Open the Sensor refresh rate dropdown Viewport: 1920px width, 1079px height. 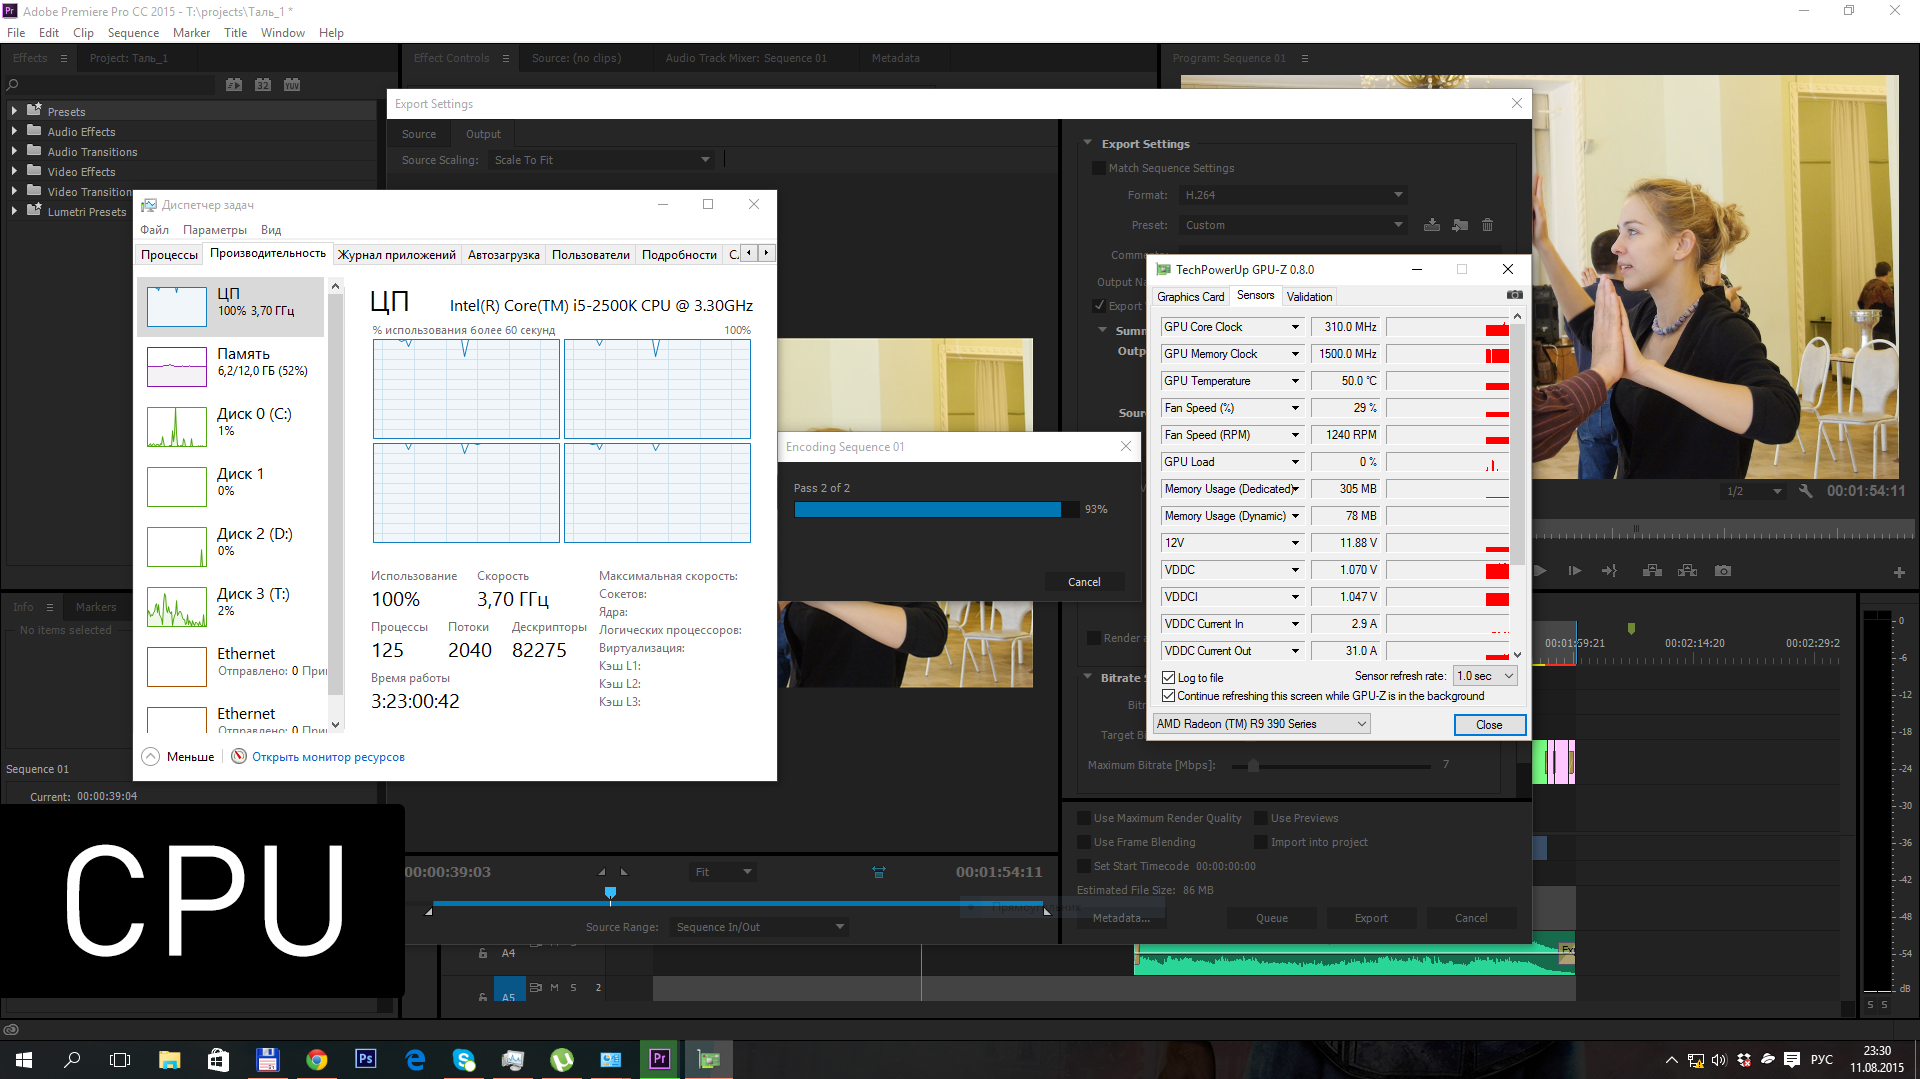1486,676
